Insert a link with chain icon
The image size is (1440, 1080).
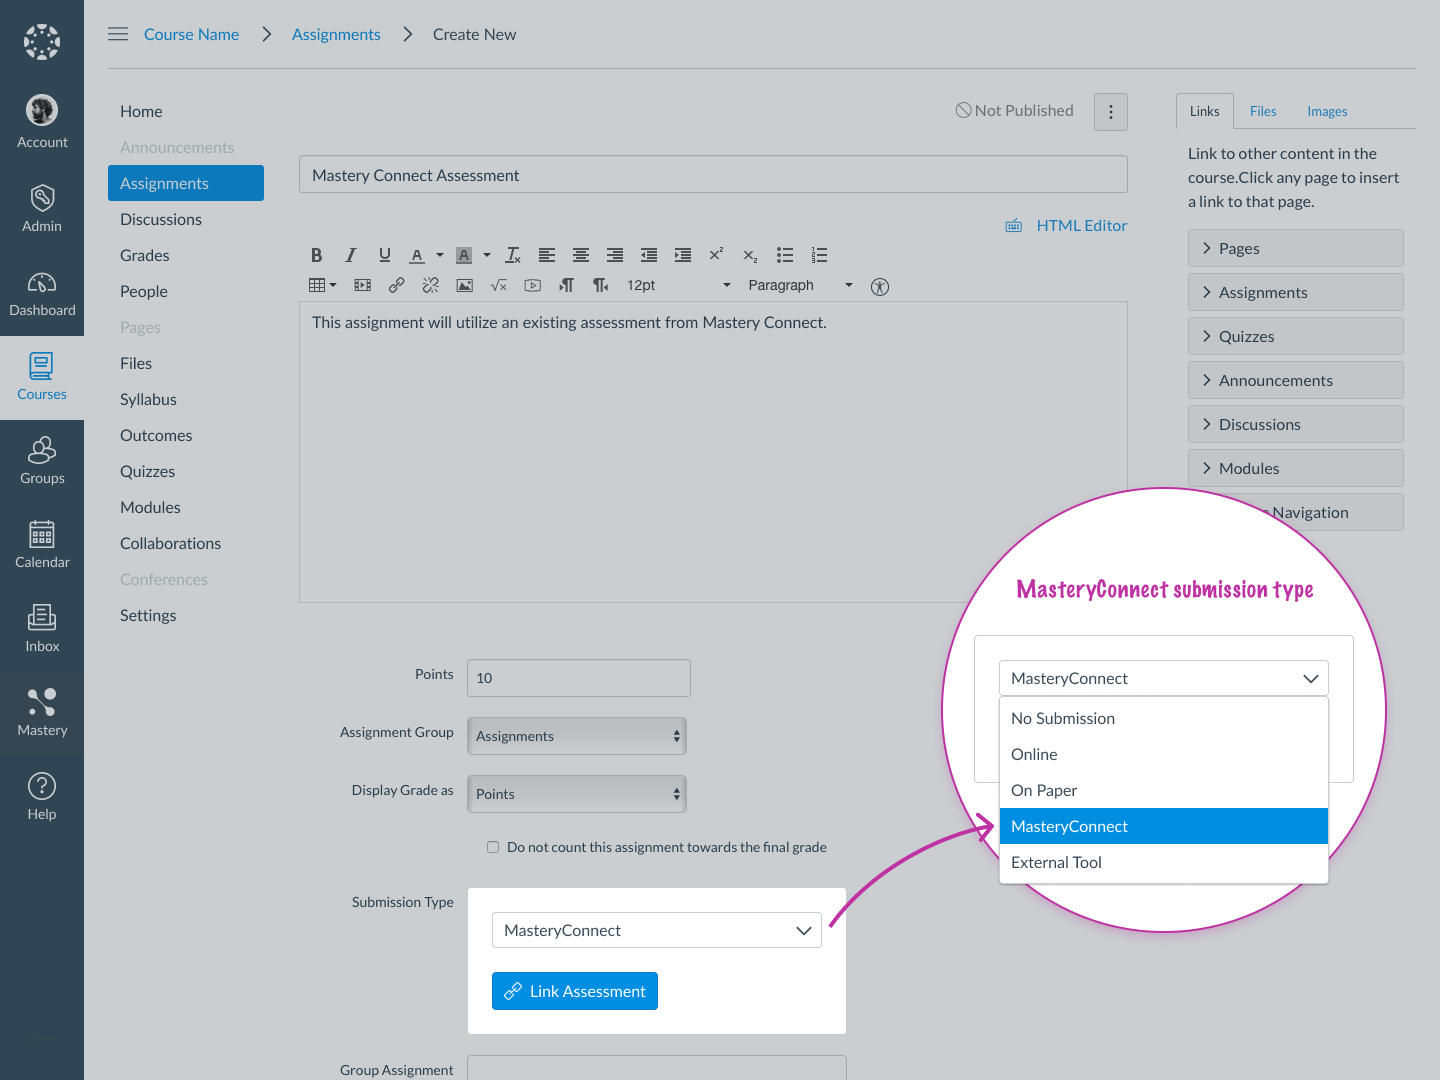pos(396,285)
